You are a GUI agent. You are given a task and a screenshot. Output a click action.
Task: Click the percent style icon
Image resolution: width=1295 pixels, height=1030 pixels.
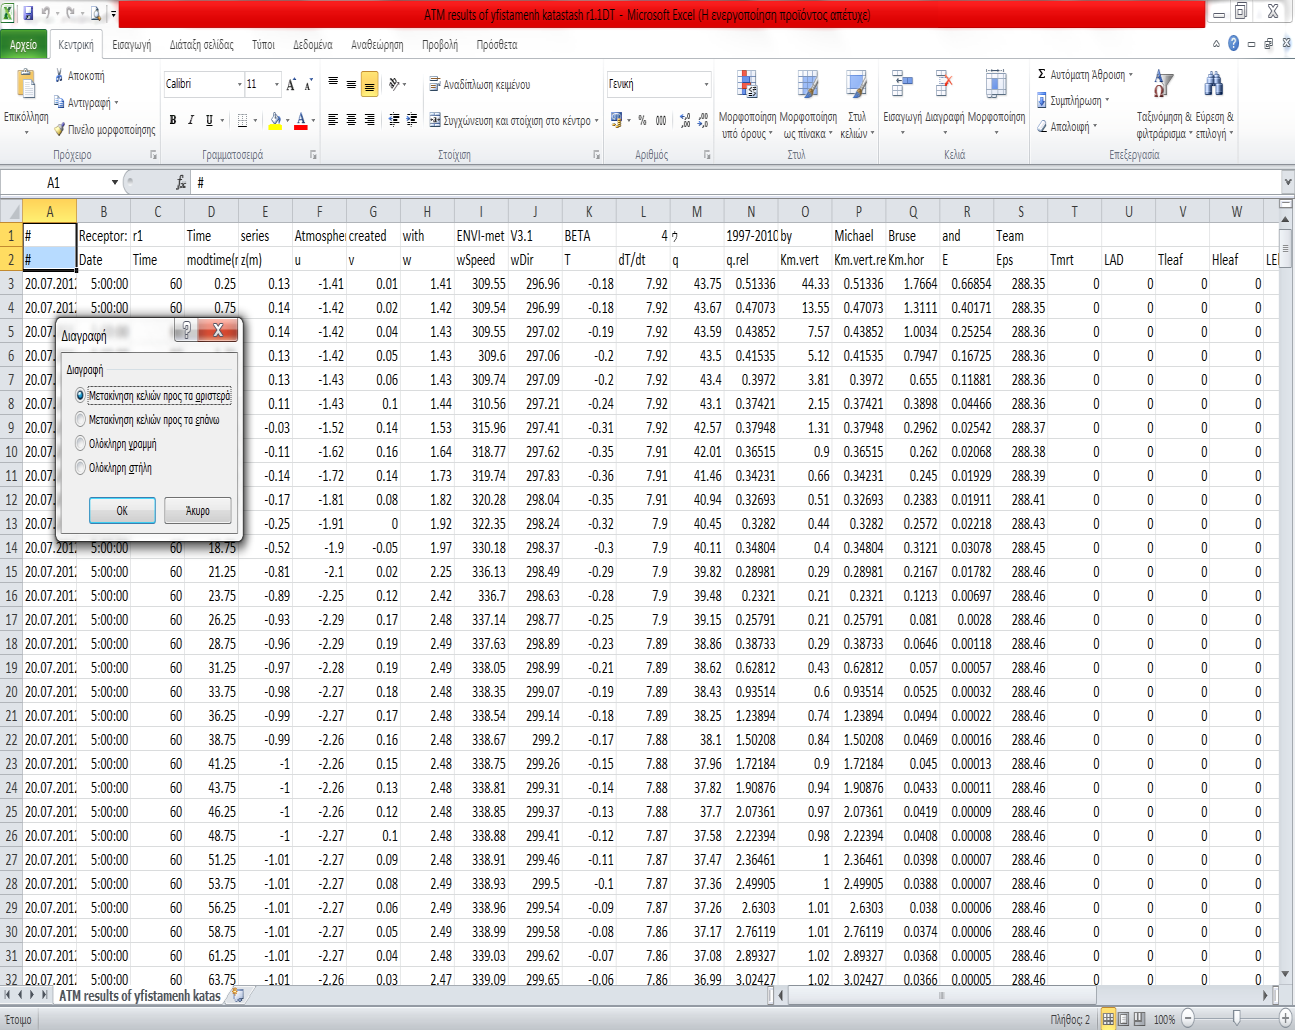pos(642,120)
